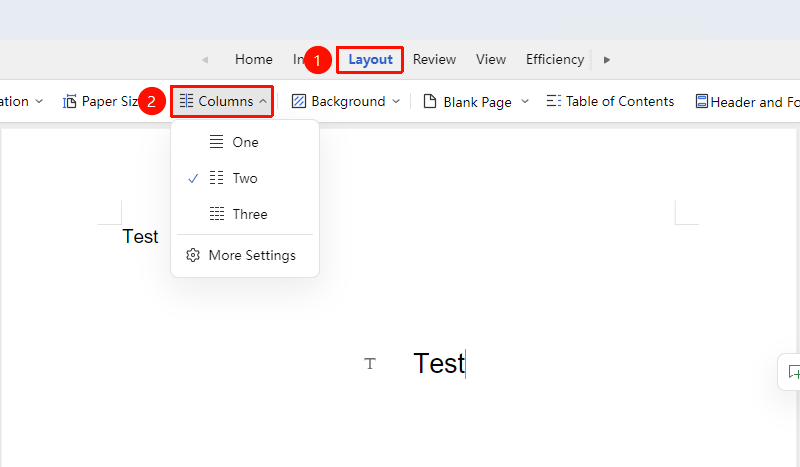
Task: Show more ribbon tabs with the right arrow
Action: click(607, 60)
